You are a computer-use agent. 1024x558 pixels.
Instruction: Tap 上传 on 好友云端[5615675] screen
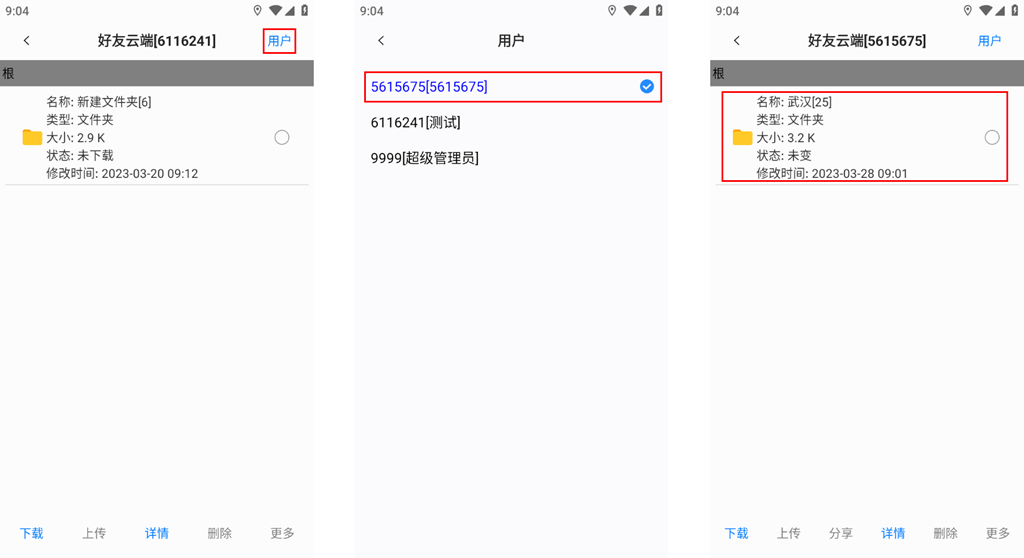pos(788,533)
